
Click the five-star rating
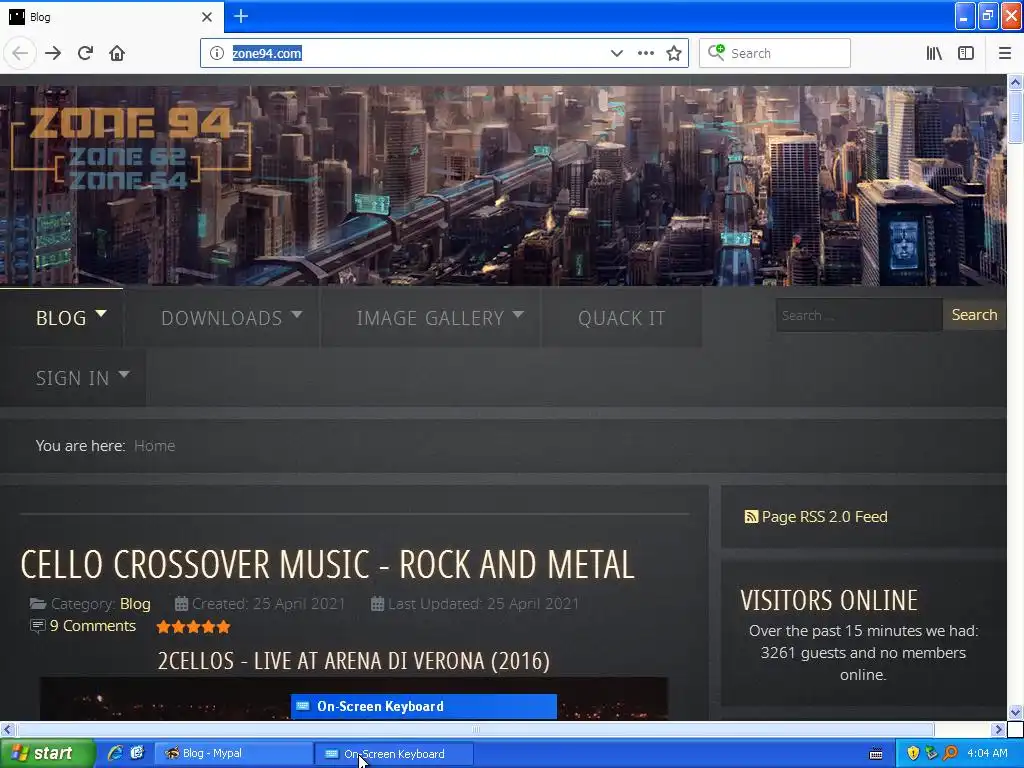(193, 627)
